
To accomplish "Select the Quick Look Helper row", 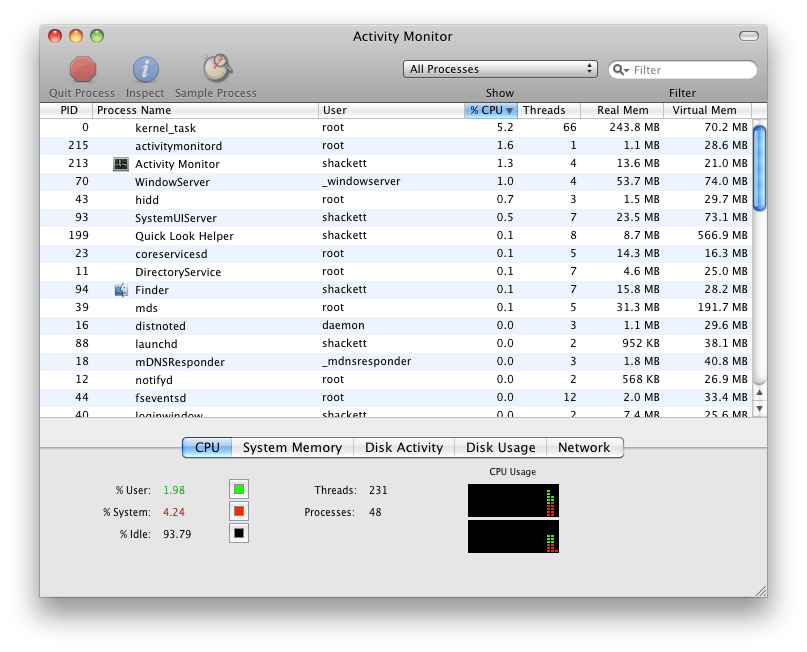I will point(396,236).
